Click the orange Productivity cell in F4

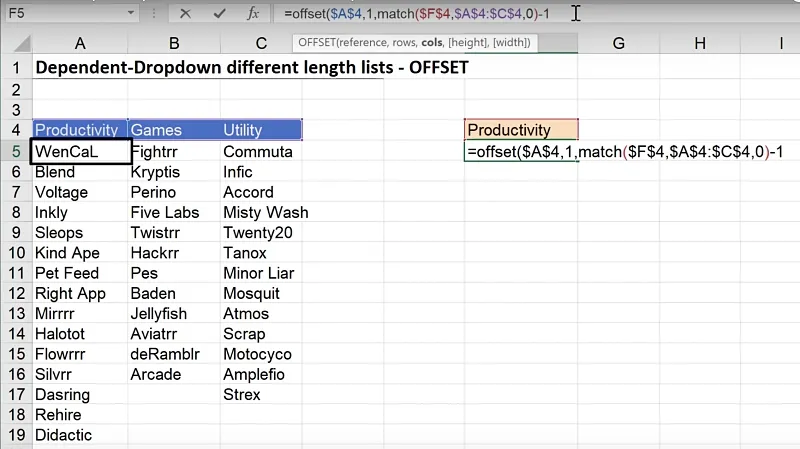[521, 130]
